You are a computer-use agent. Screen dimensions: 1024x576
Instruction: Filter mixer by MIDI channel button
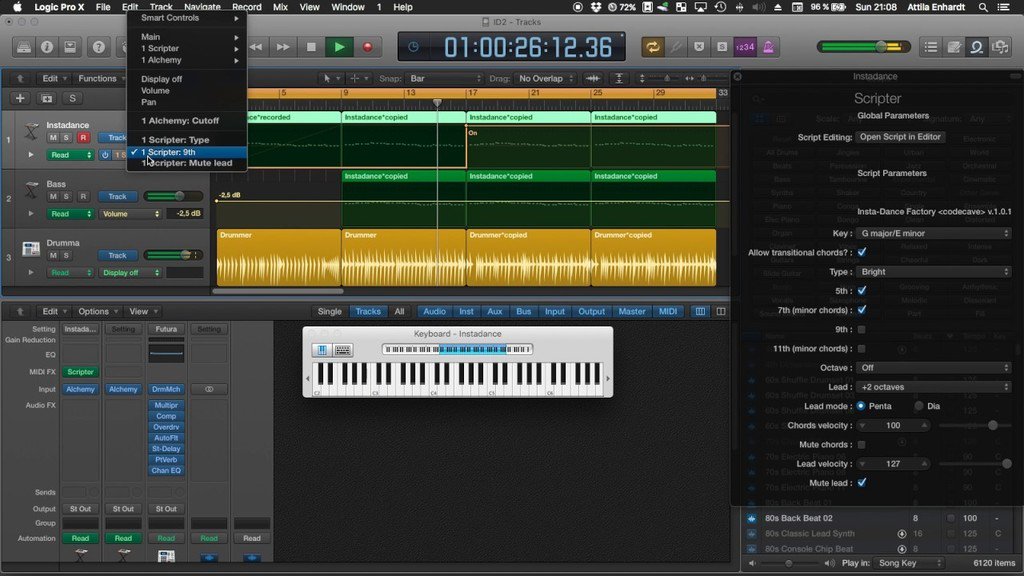tap(667, 312)
